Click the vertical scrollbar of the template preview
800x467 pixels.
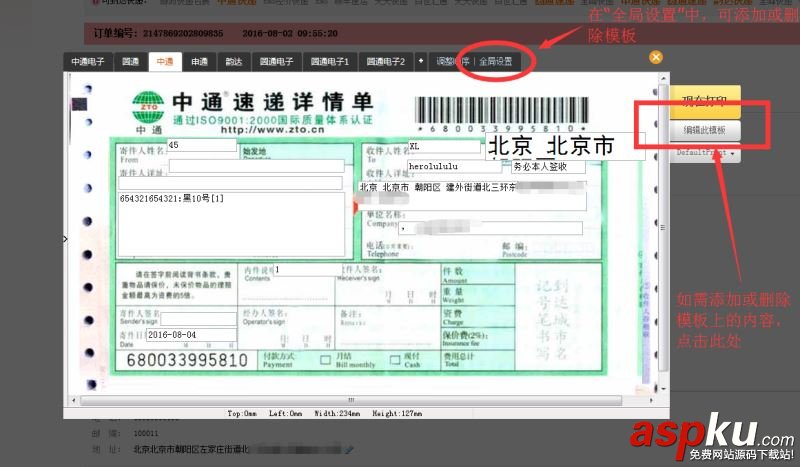coord(663,228)
